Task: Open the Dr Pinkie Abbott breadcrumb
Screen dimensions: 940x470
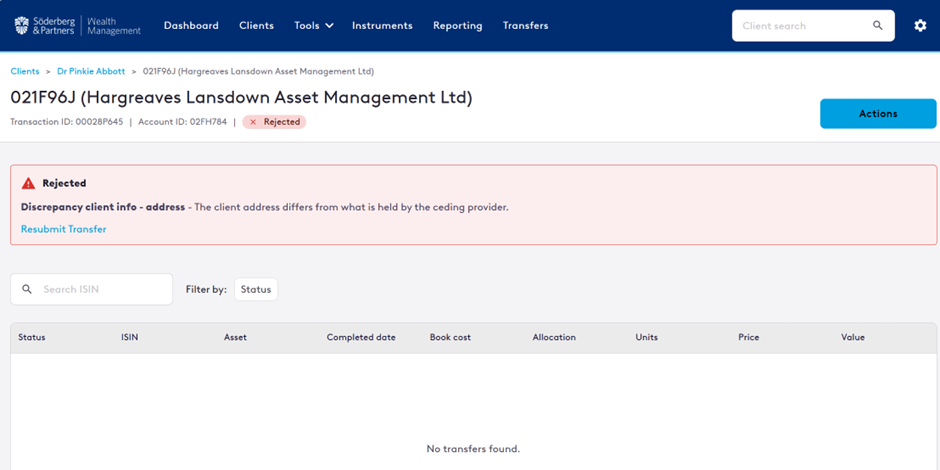Action: 91,72
